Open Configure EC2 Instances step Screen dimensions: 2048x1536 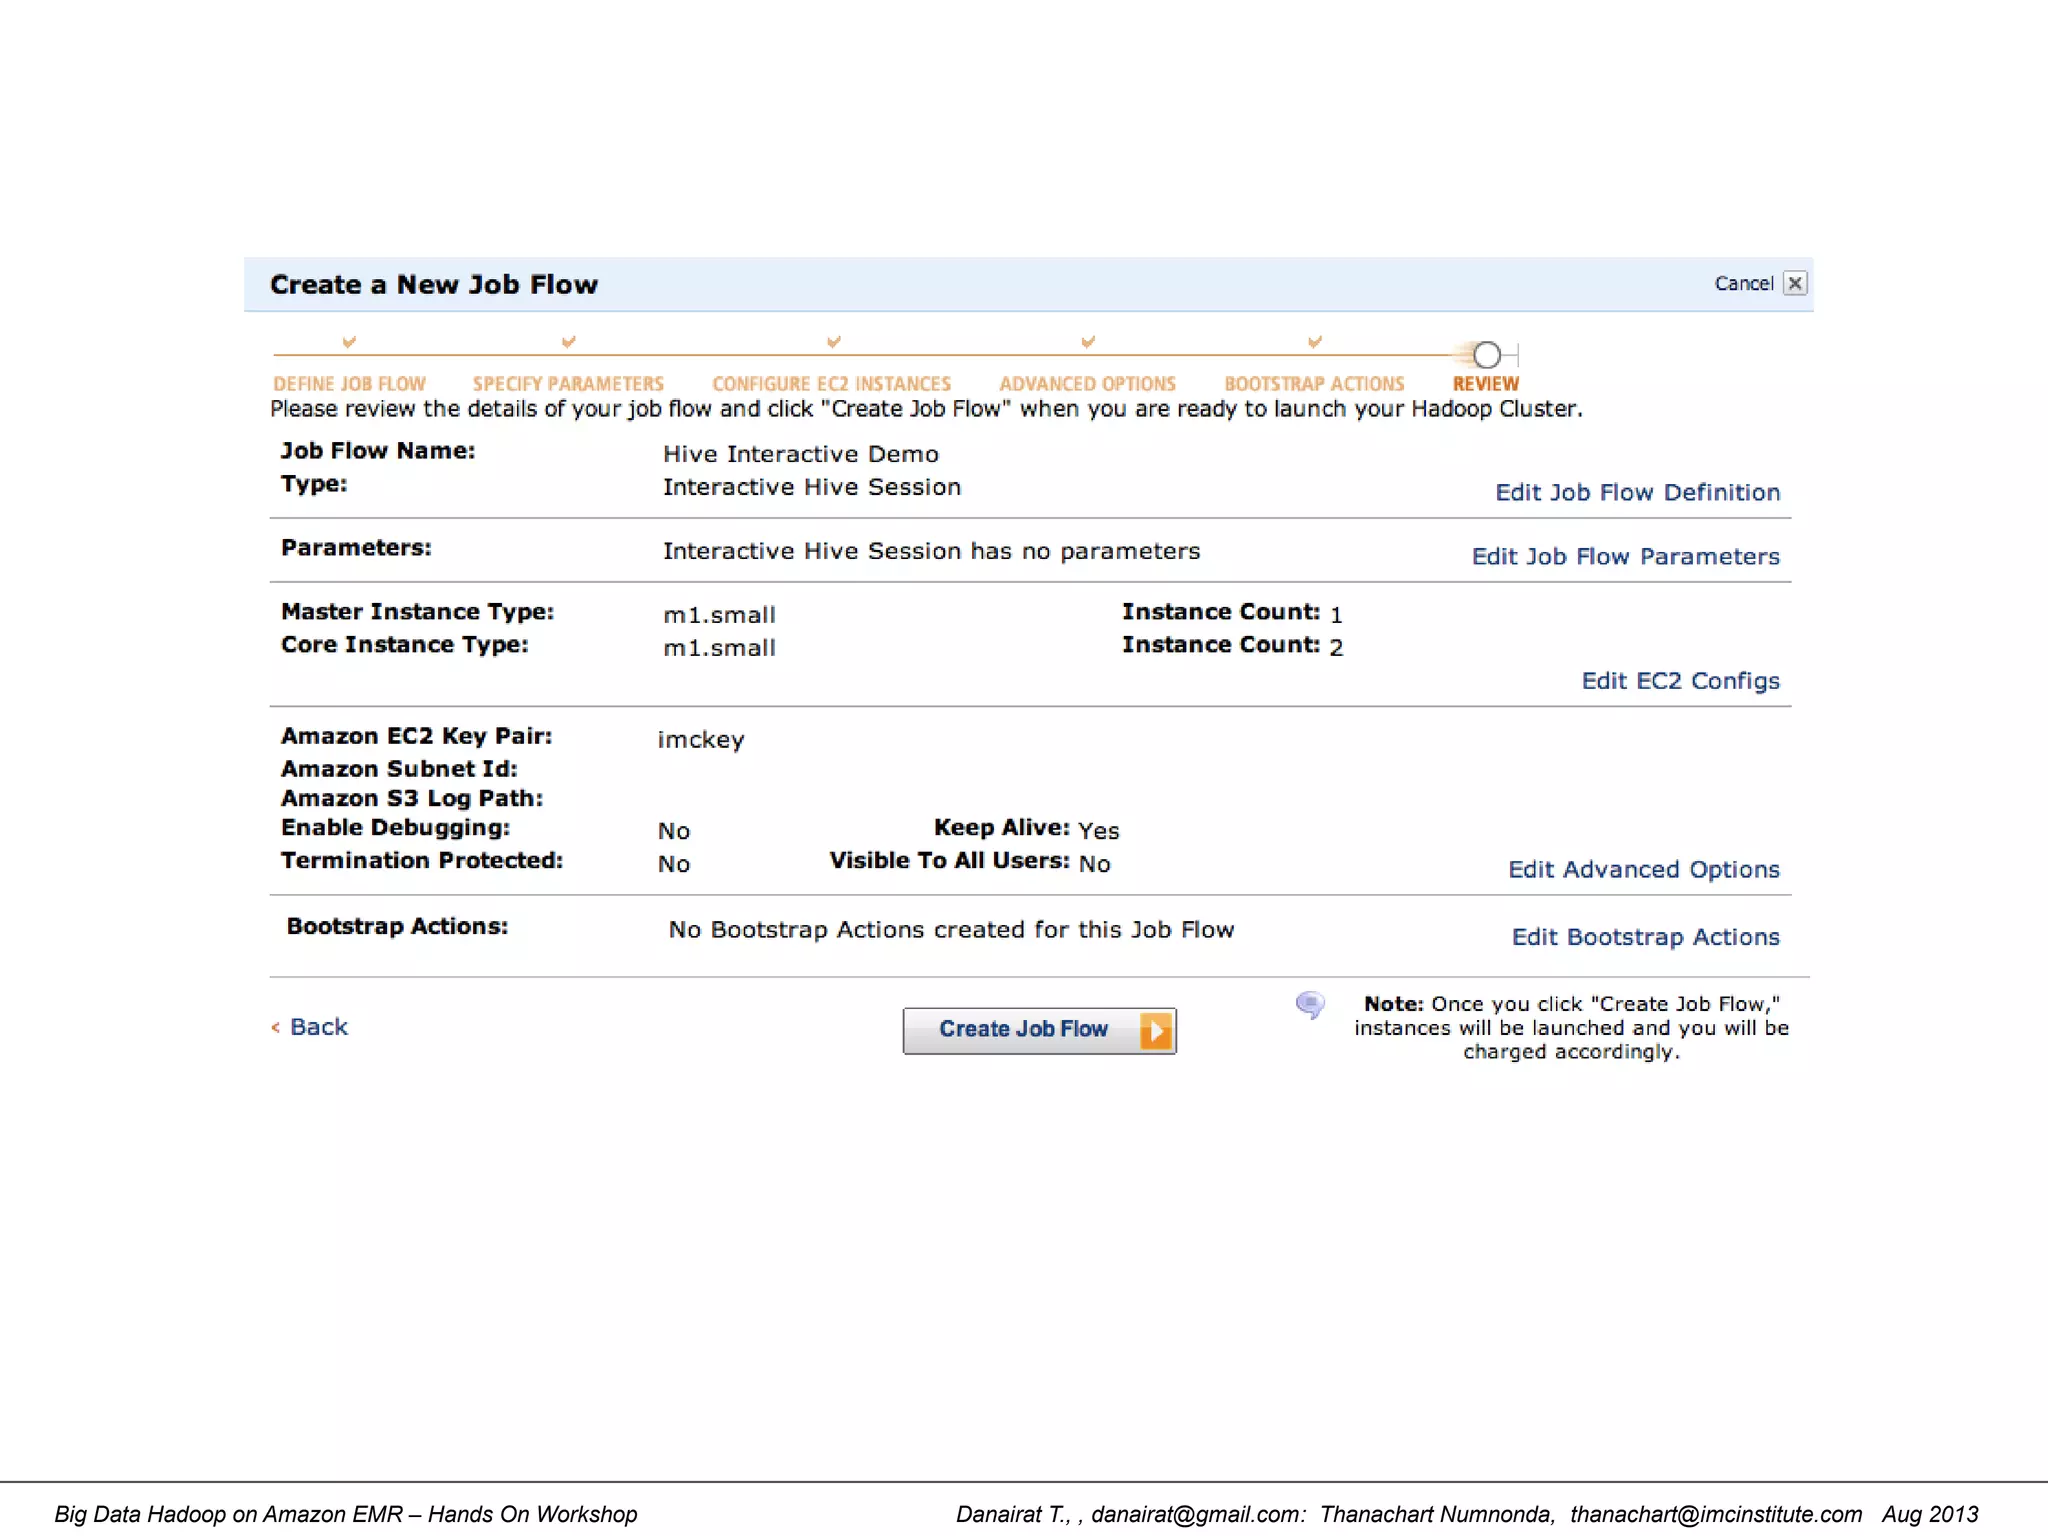[831, 384]
